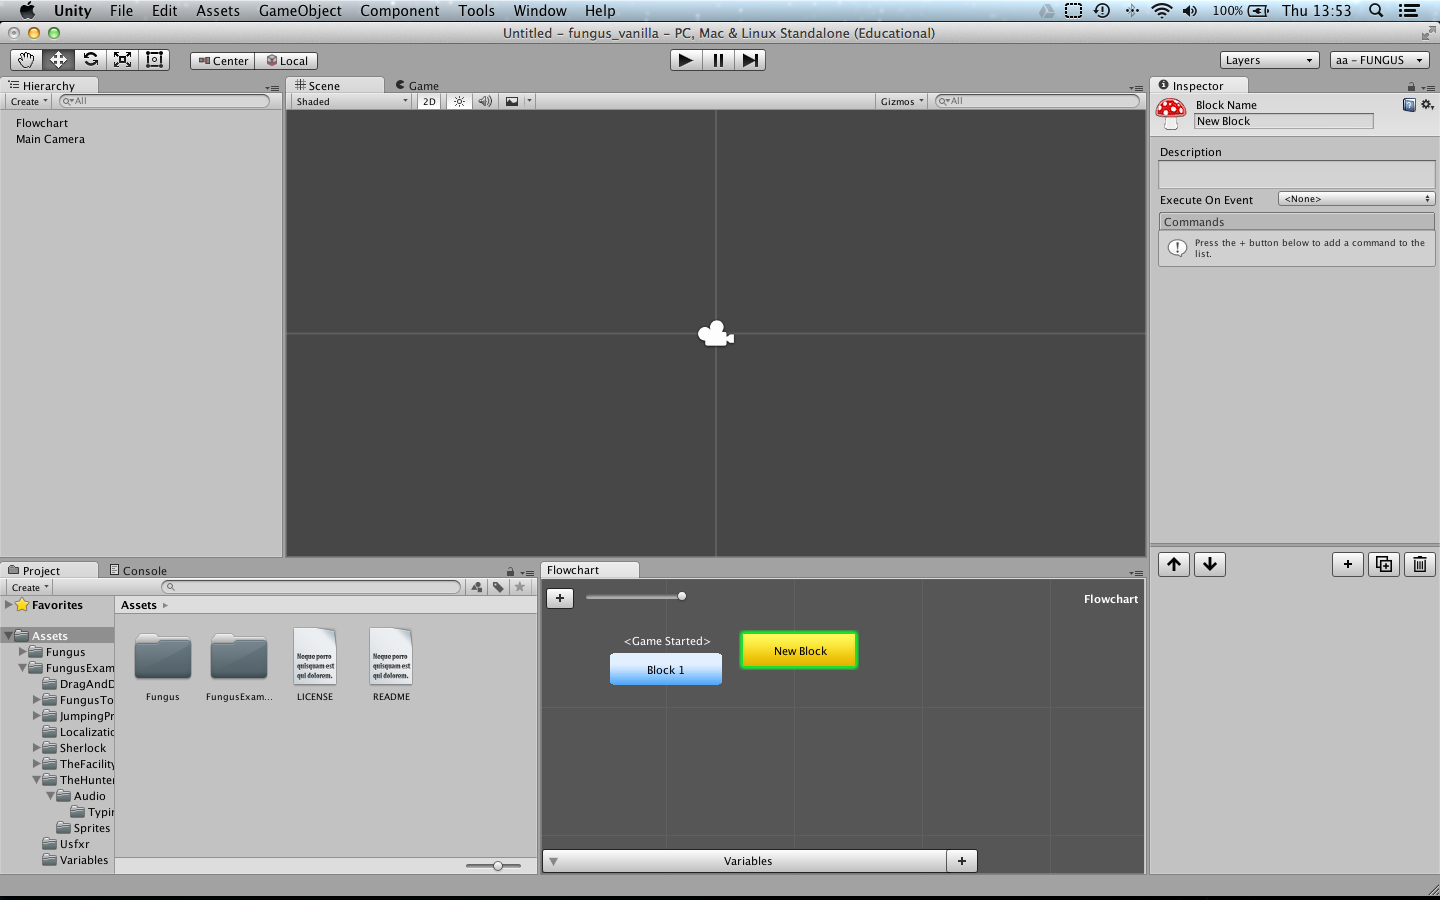
Task: Open the Tools menu
Action: click(476, 11)
